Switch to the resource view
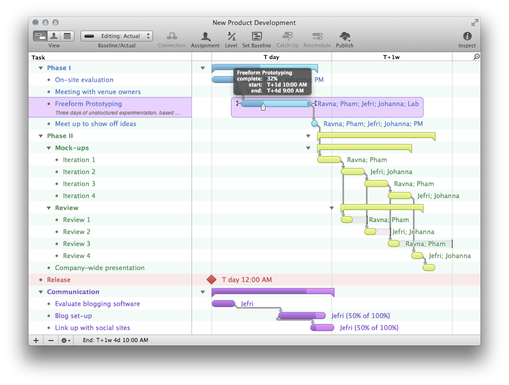 (x=54, y=36)
